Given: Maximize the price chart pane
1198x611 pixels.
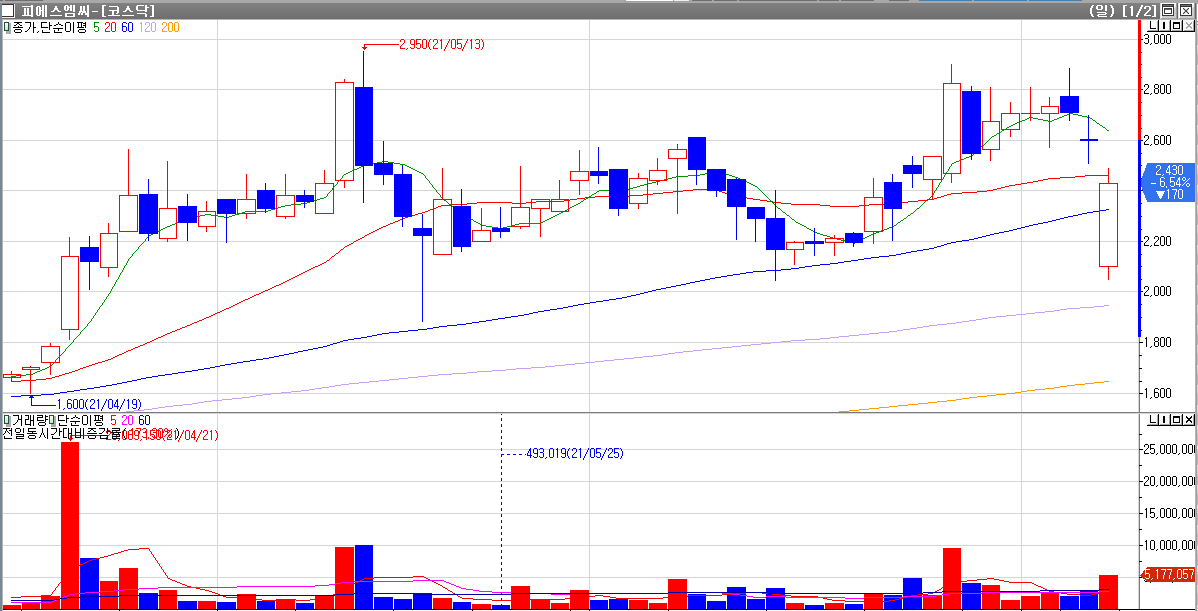Looking at the screenshot, I should pyautogui.click(x=1176, y=27).
